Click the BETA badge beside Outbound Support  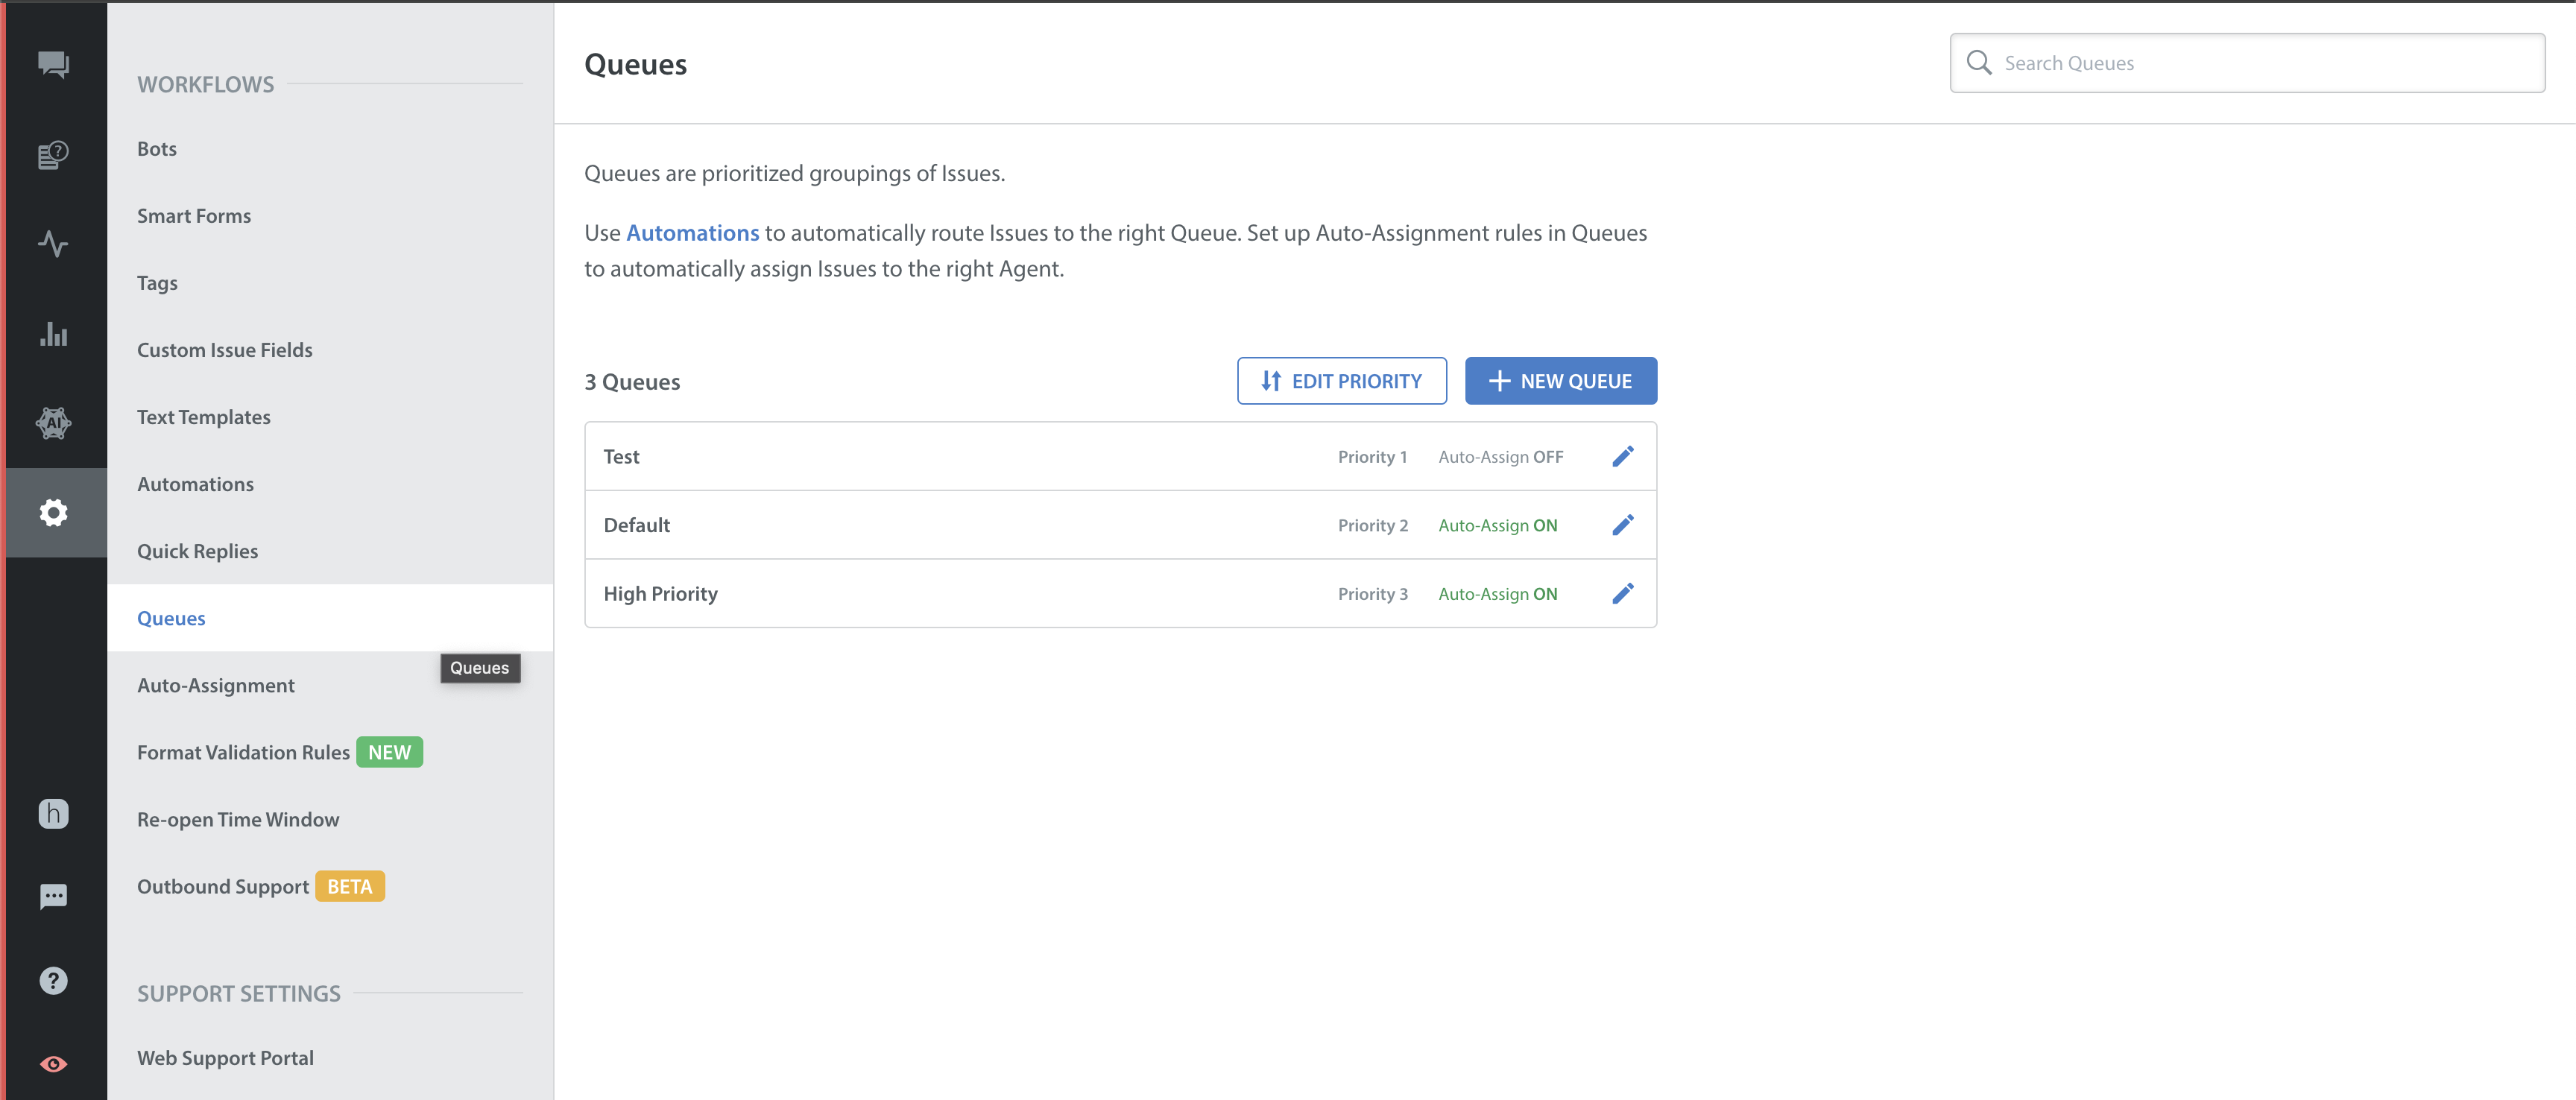(x=350, y=886)
